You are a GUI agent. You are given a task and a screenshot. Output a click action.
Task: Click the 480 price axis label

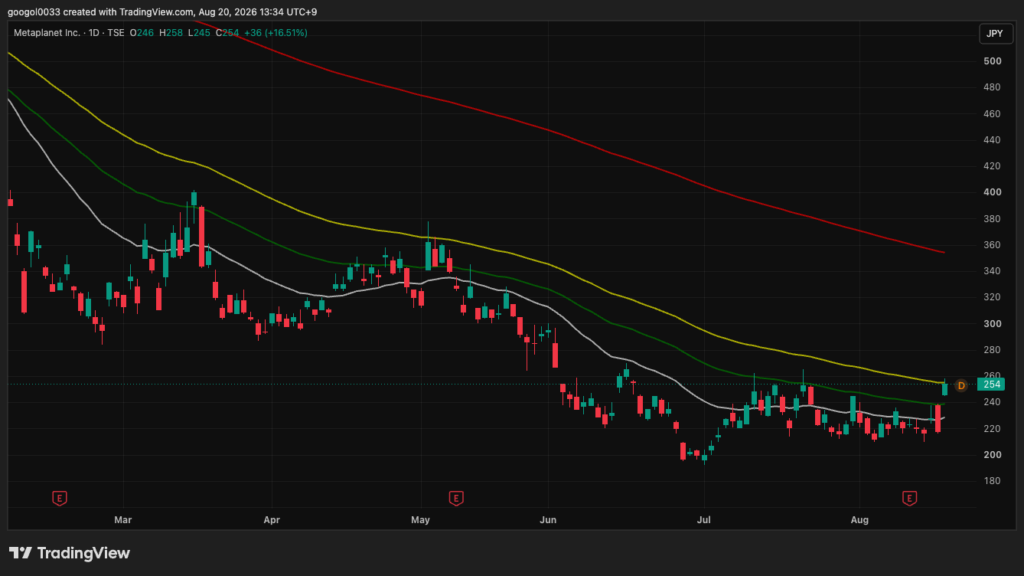point(992,88)
